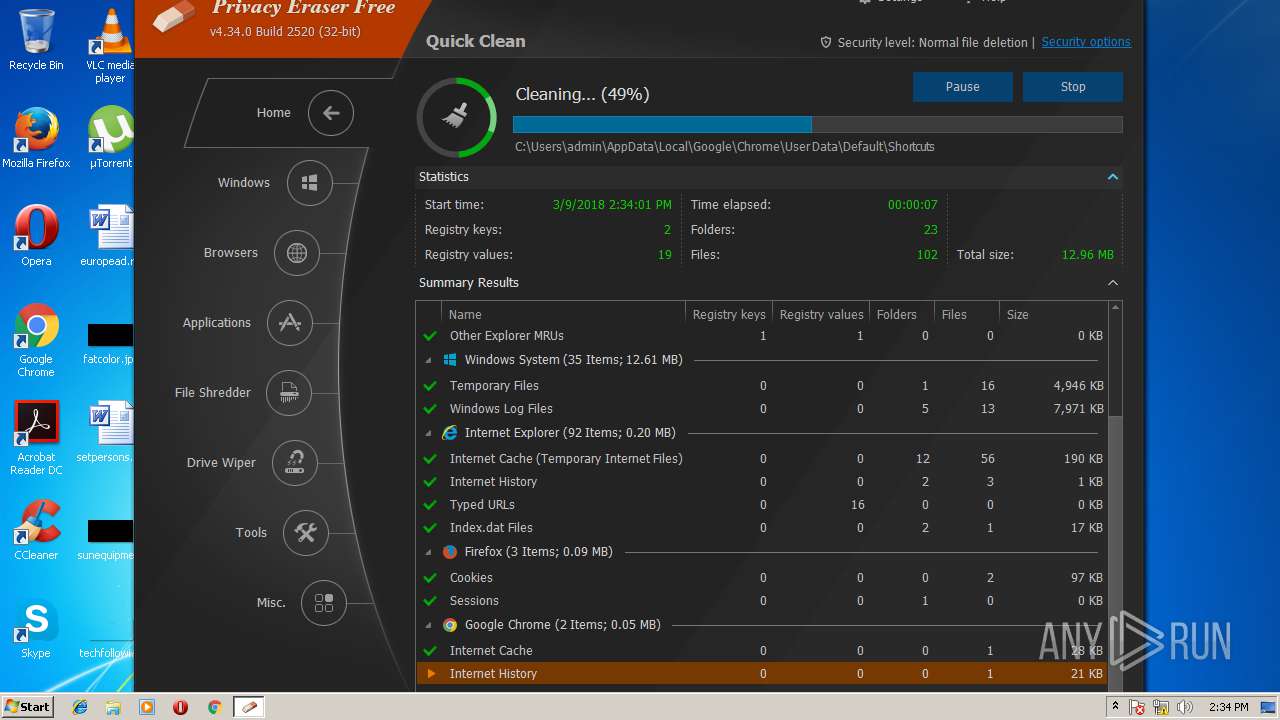The width and height of the screenshot is (1280, 720).
Task: Select the File Shredder menu label
Action: pos(213,393)
